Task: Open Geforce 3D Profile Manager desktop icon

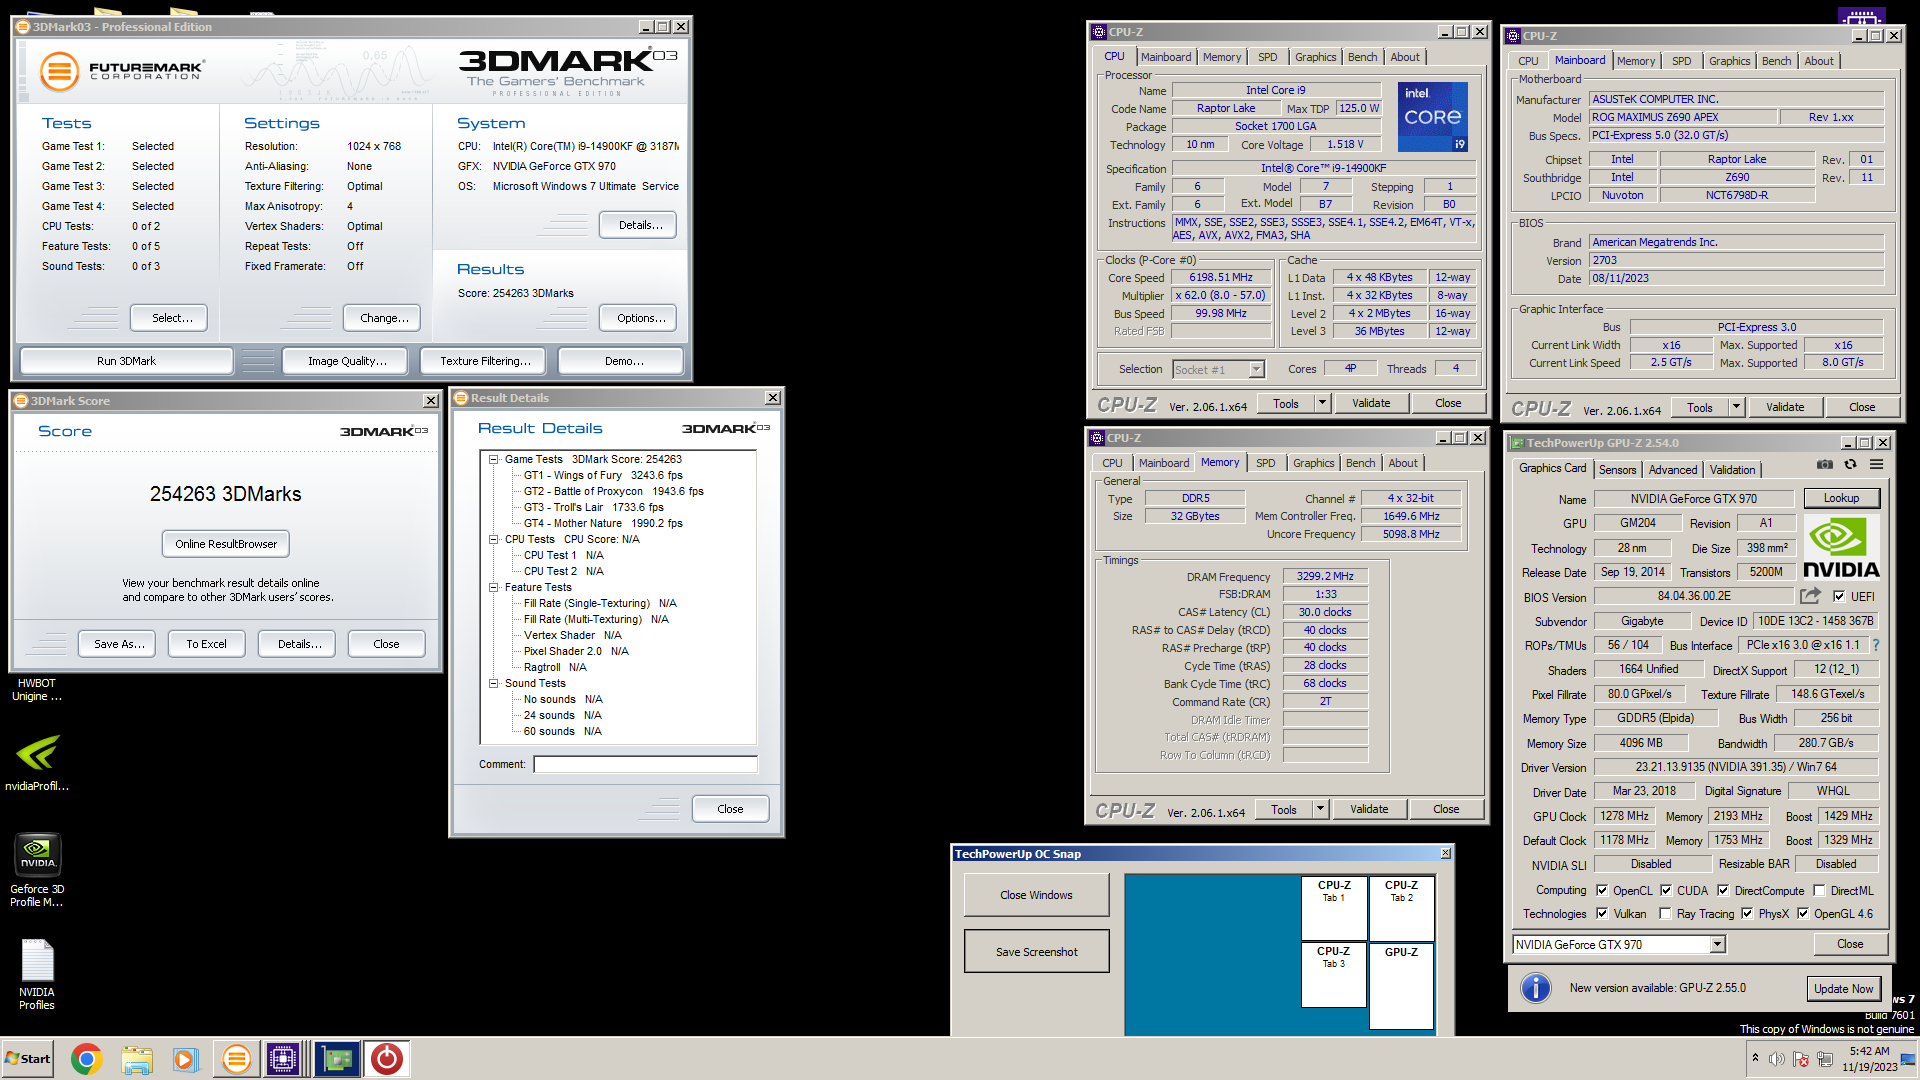Action: (37, 870)
